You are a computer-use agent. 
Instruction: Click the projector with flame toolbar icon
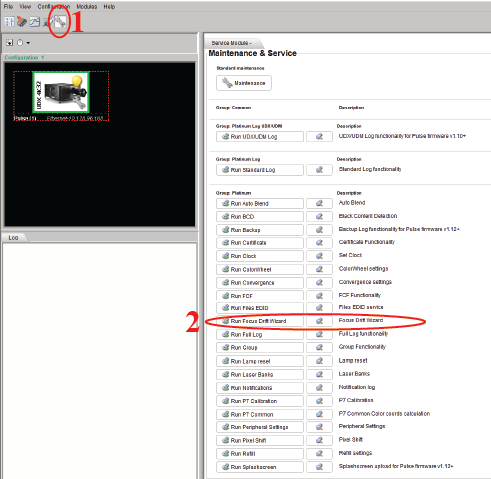(x=22, y=22)
